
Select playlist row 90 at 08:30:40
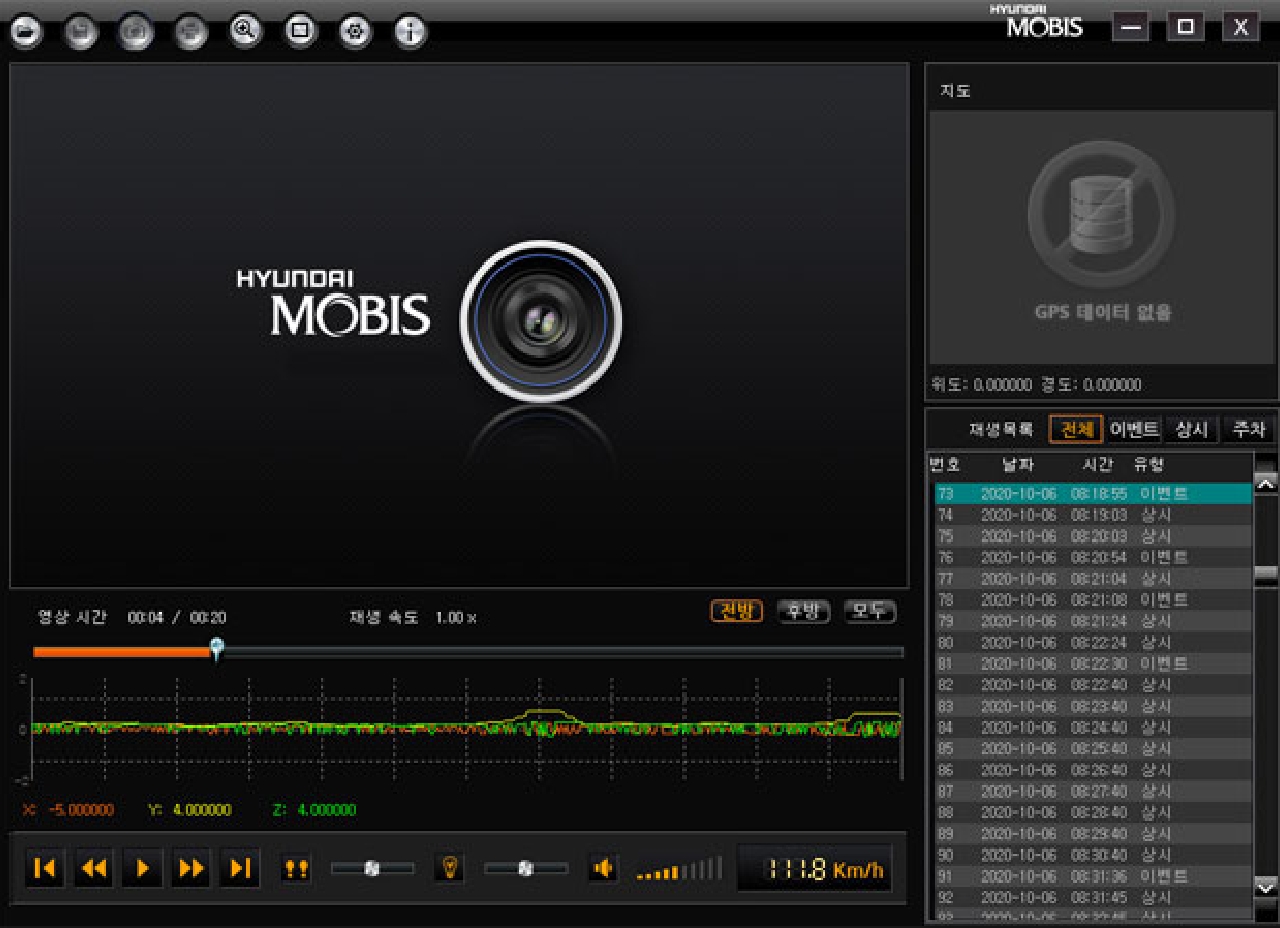click(1093, 855)
